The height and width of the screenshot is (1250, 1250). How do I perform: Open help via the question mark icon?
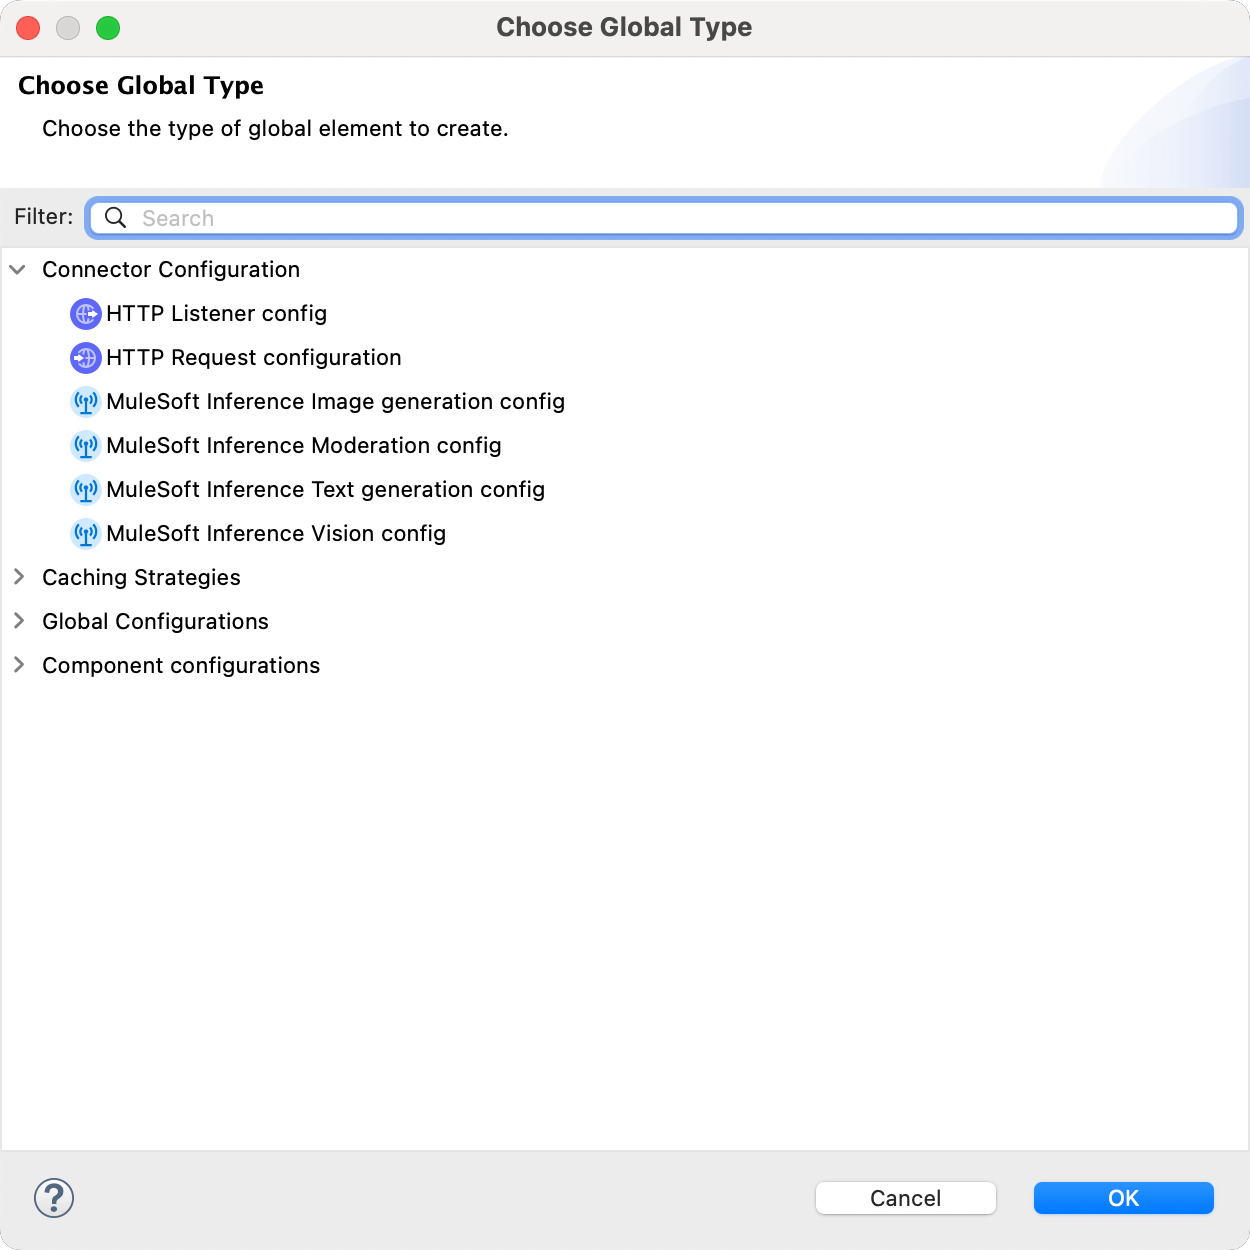(x=54, y=1198)
